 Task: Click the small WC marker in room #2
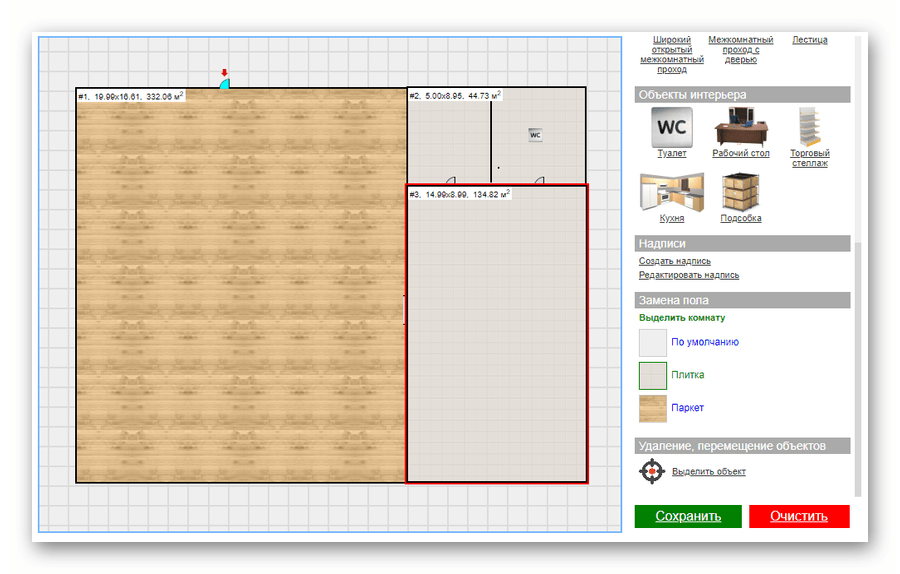tap(535, 135)
